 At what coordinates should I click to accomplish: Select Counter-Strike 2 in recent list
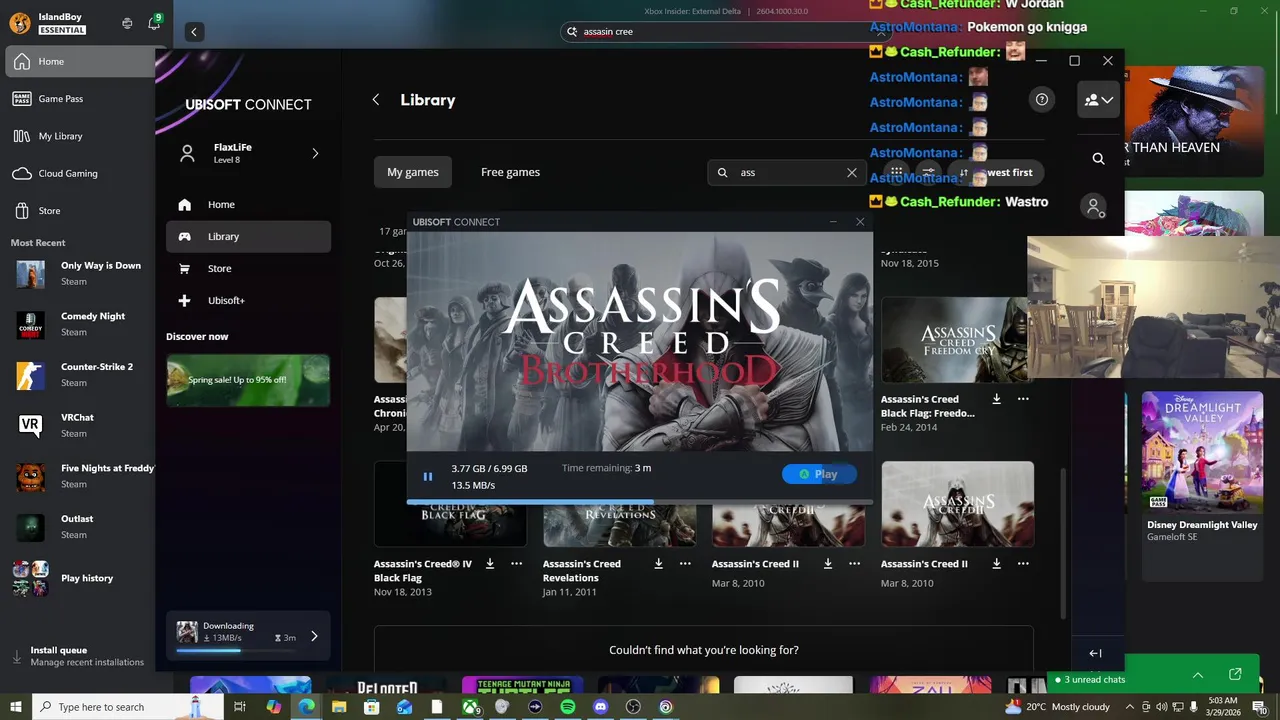80,375
